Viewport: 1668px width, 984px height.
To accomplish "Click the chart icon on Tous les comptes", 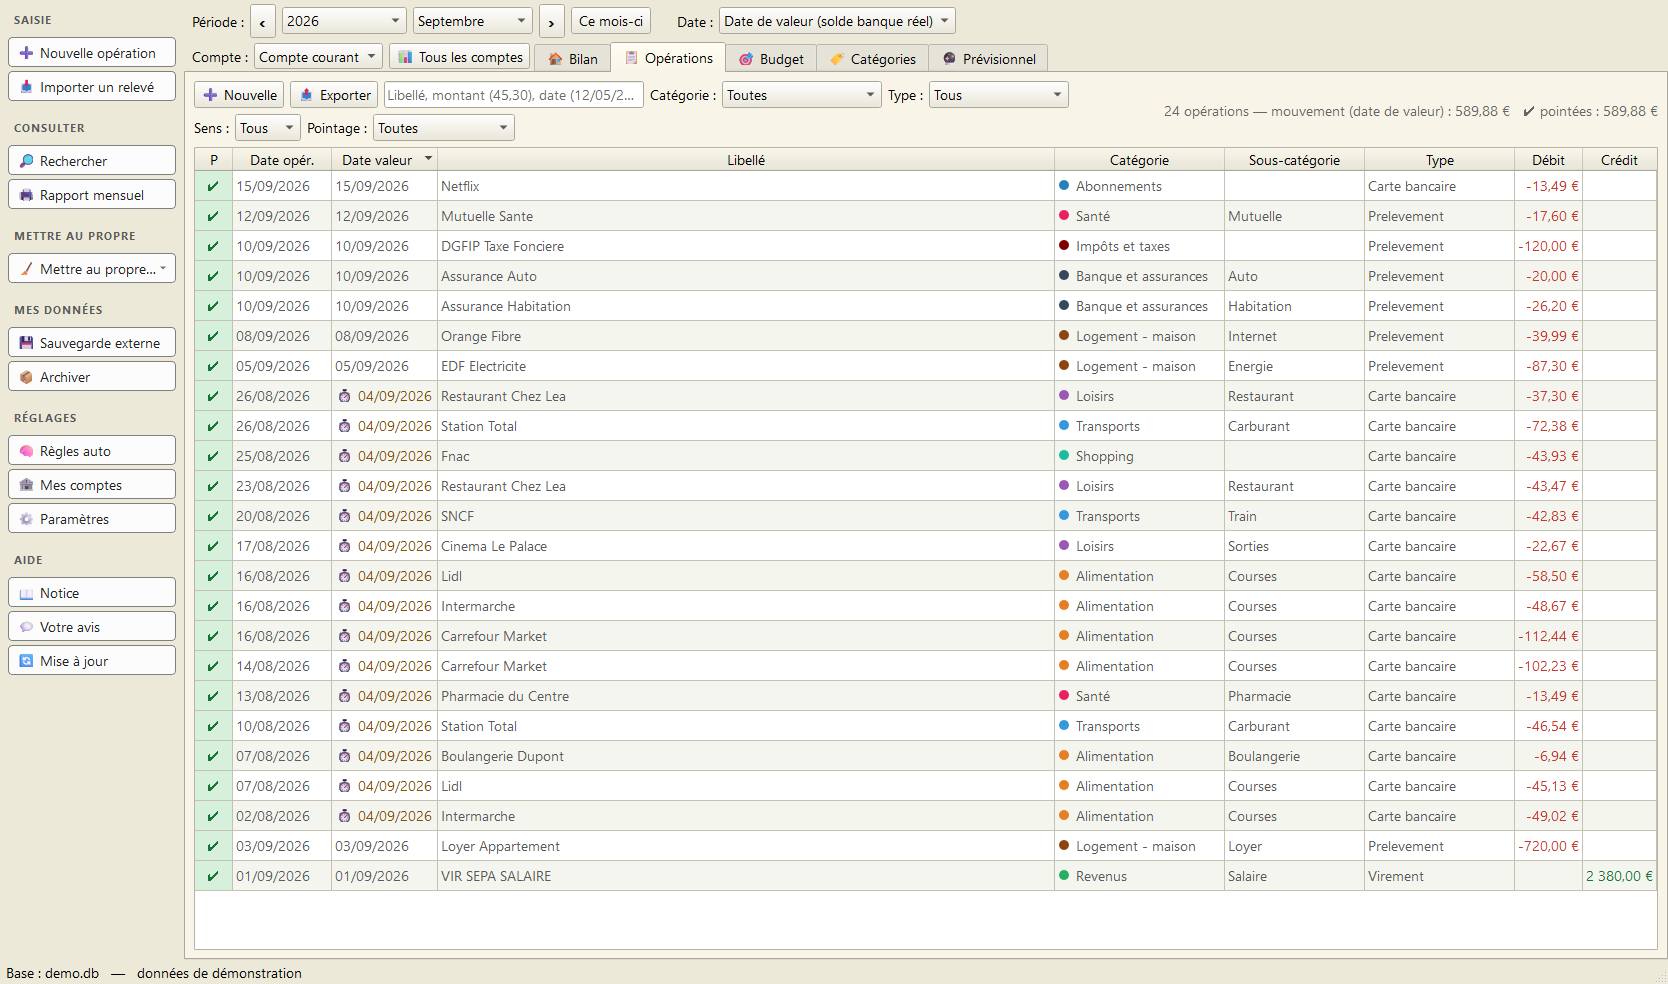I will click(x=405, y=57).
